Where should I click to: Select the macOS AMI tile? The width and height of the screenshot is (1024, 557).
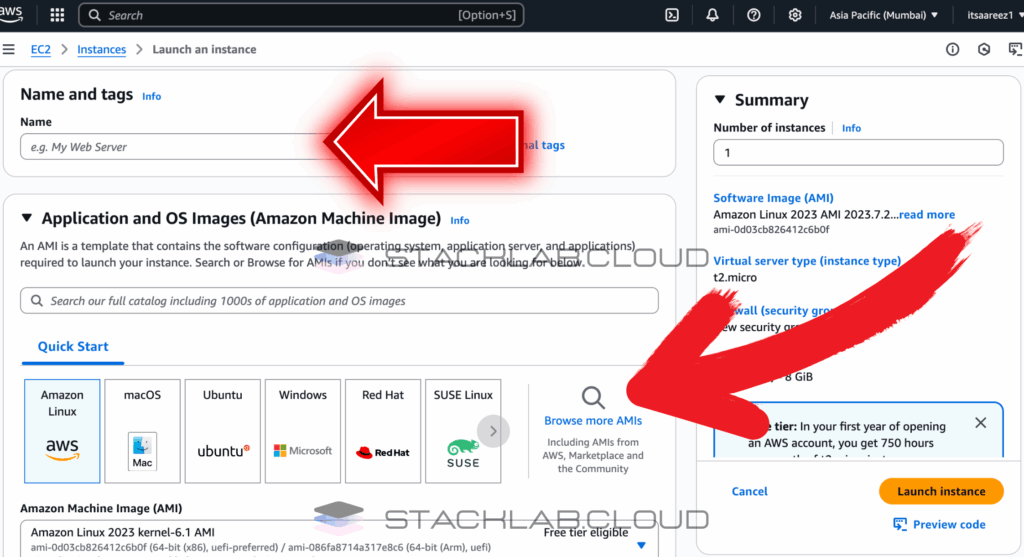pos(142,431)
